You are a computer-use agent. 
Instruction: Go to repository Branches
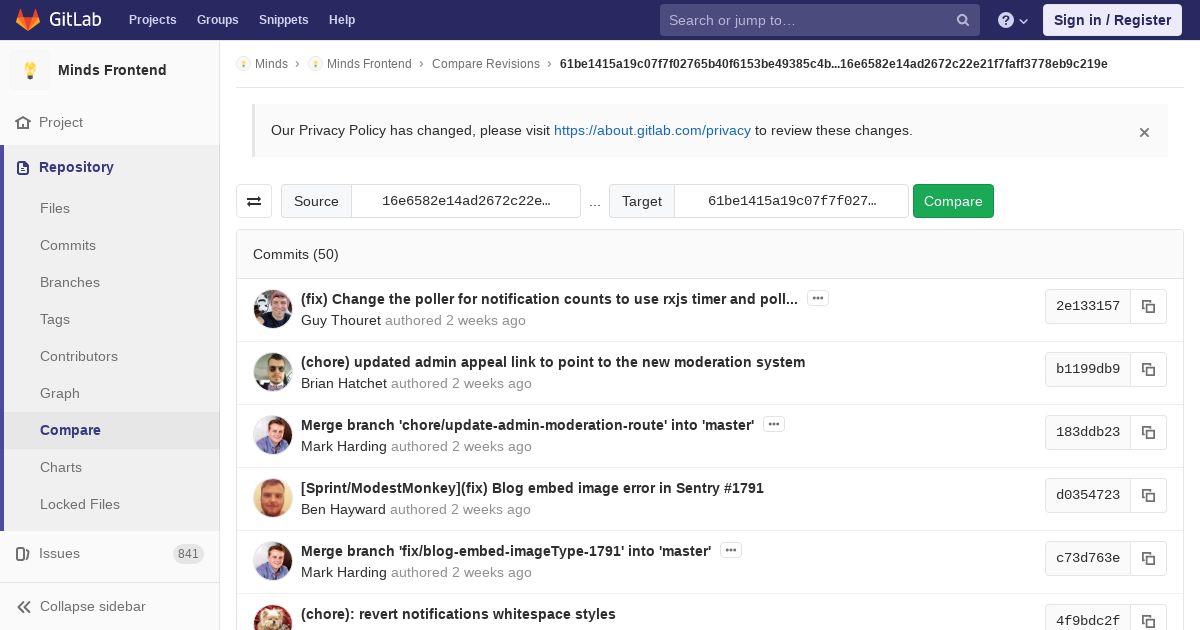(x=70, y=282)
